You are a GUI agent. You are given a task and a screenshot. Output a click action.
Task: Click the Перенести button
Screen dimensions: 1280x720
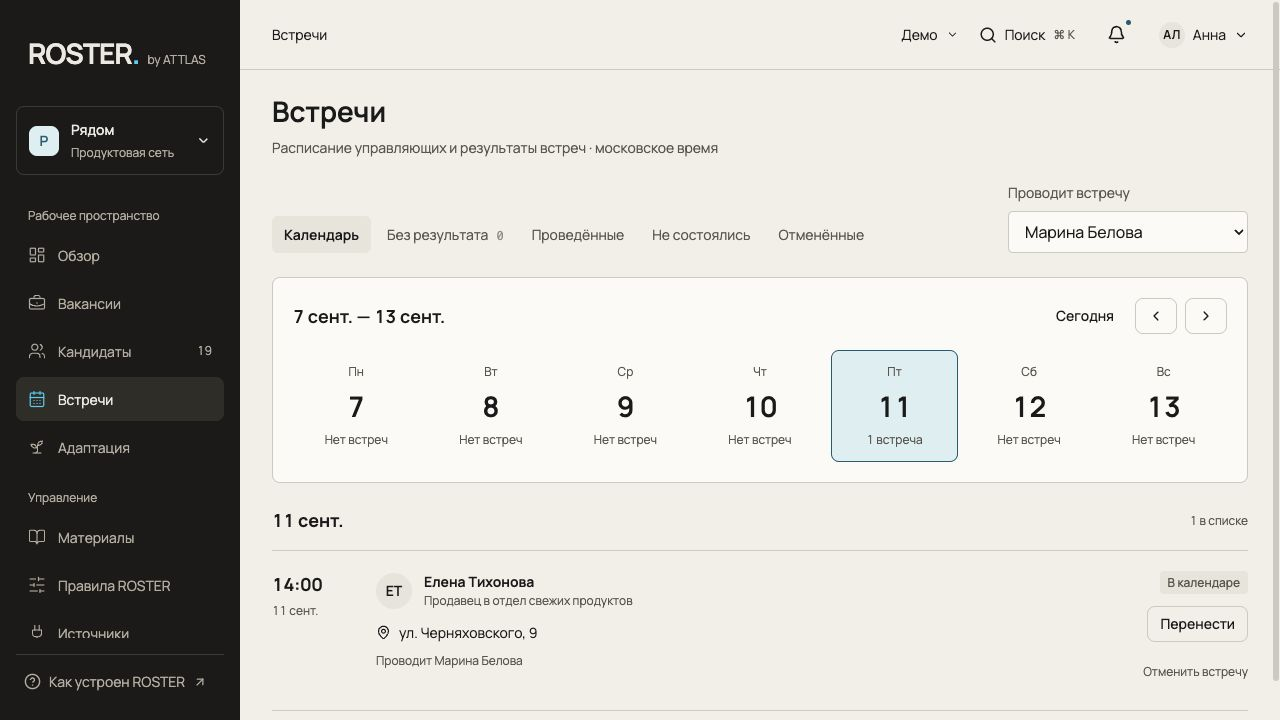pos(1197,624)
